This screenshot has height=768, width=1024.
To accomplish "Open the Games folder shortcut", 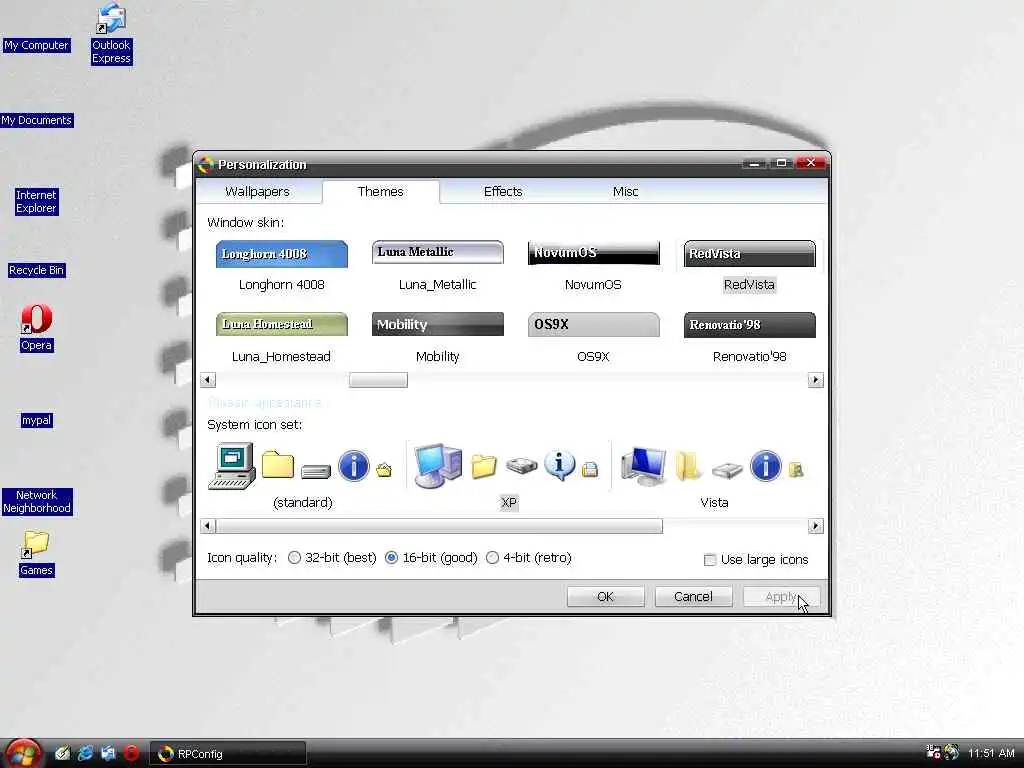I will click(x=37, y=554).
